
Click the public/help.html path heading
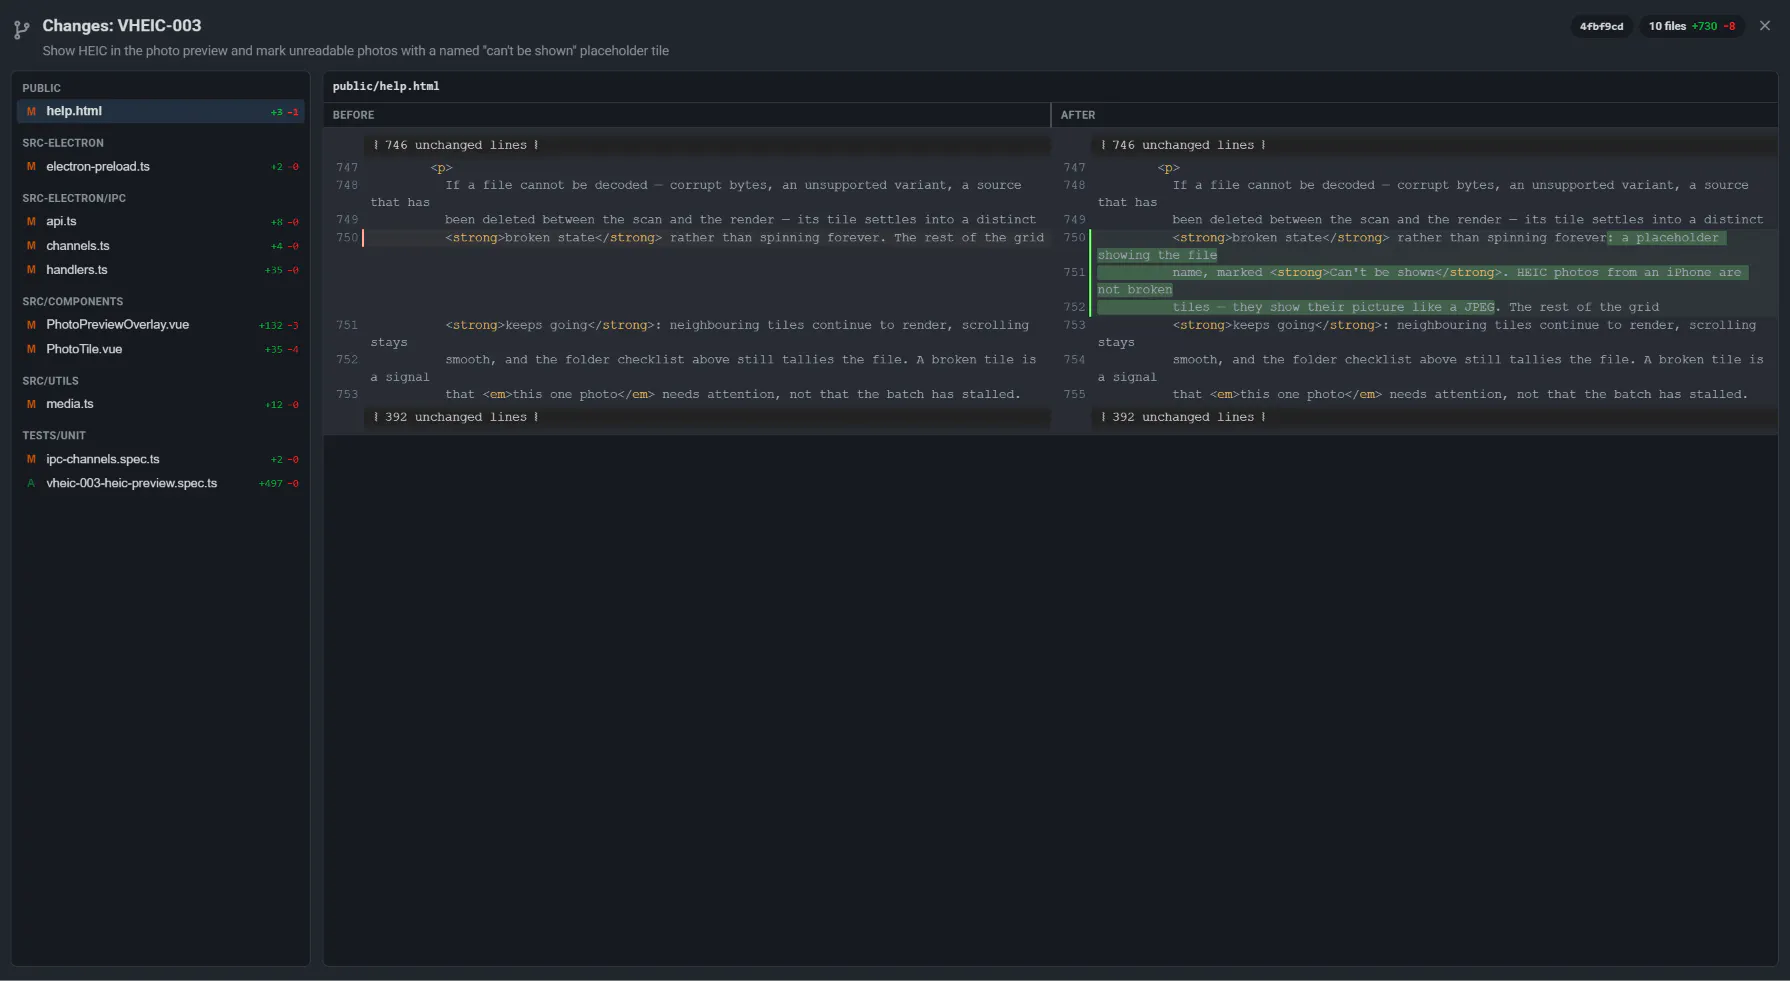point(386,86)
